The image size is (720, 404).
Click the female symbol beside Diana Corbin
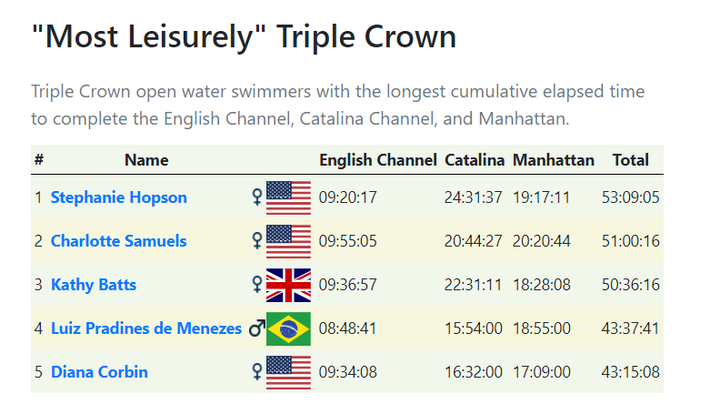tap(257, 372)
